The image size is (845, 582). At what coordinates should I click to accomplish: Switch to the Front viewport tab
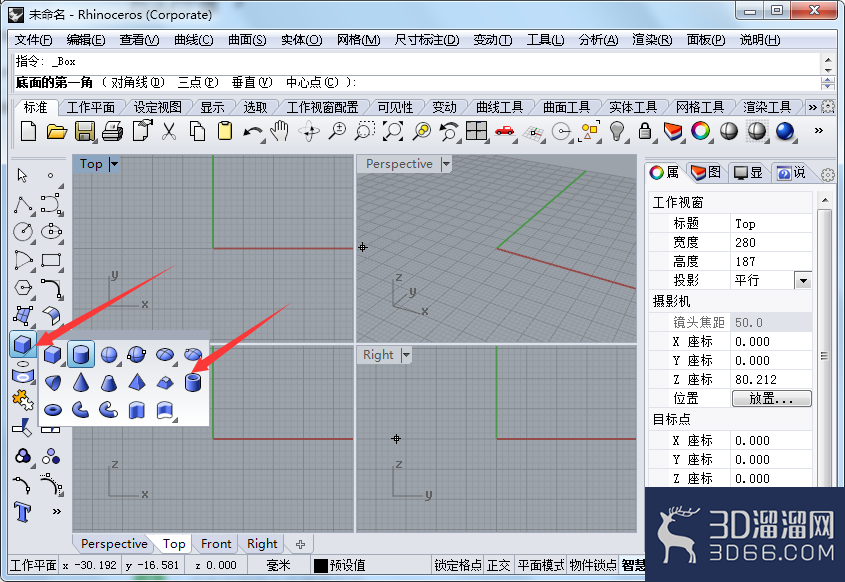pyautogui.click(x=216, y=544)
